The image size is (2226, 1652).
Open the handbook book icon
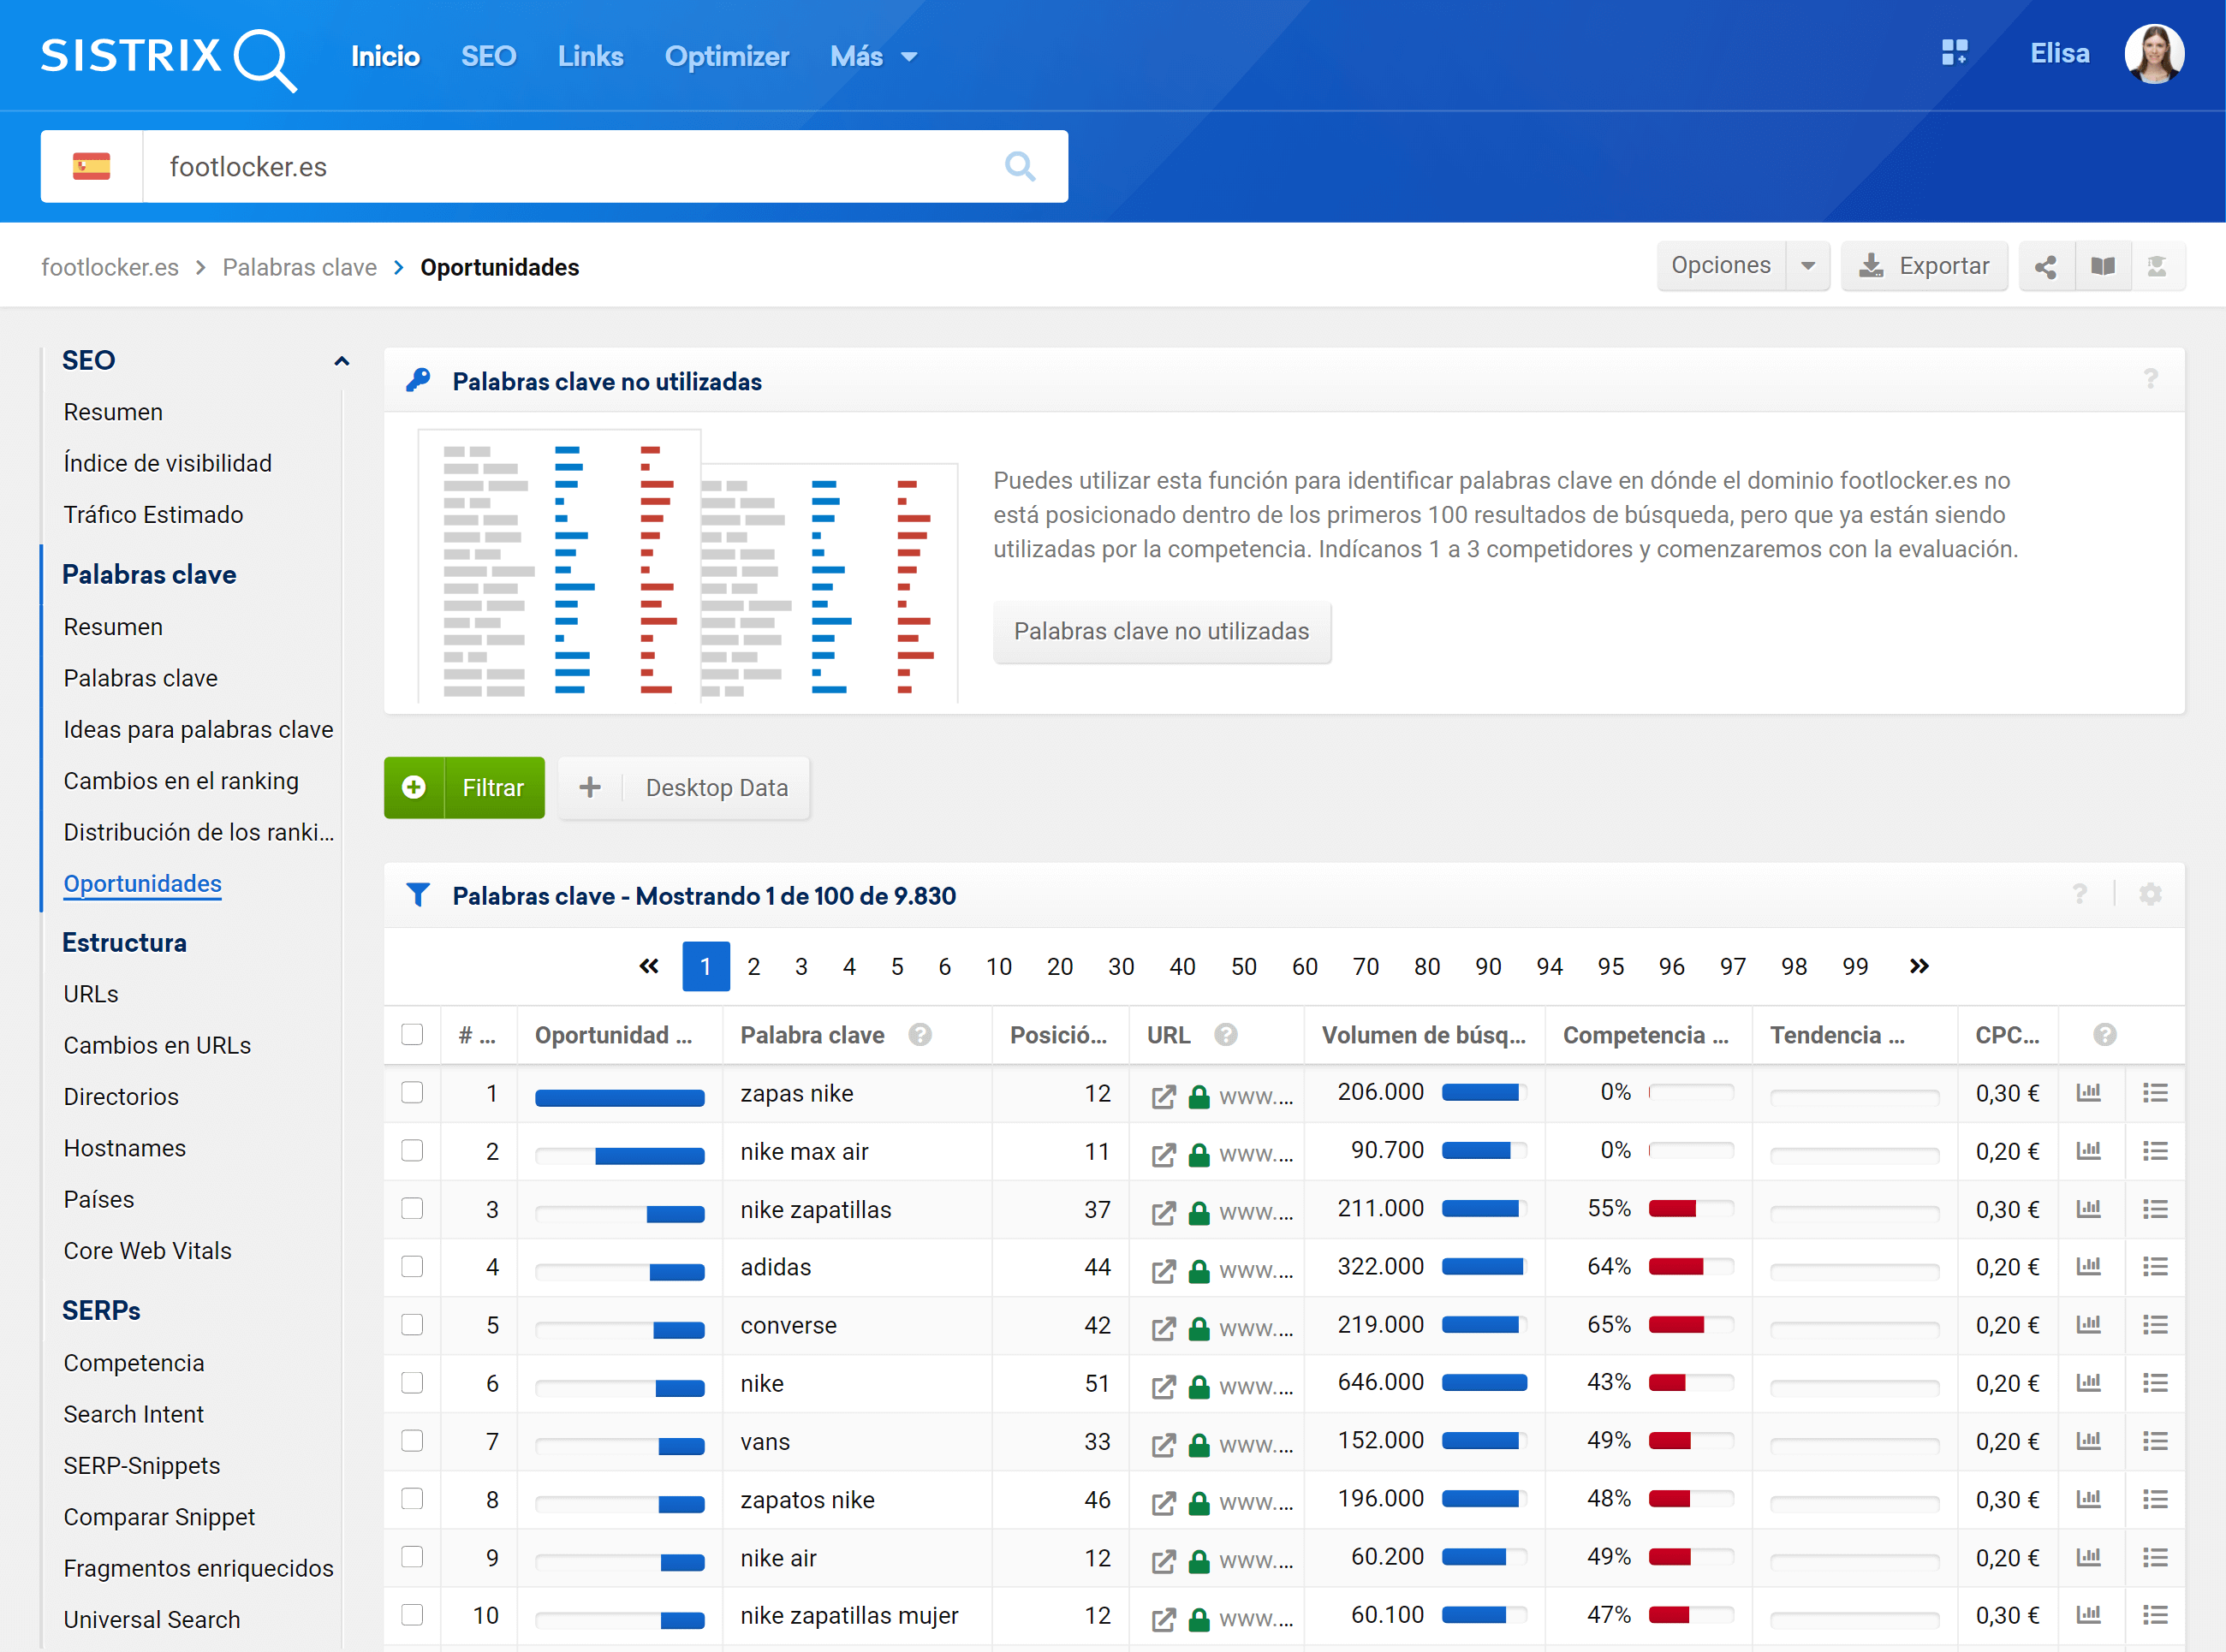(2103, 266)
